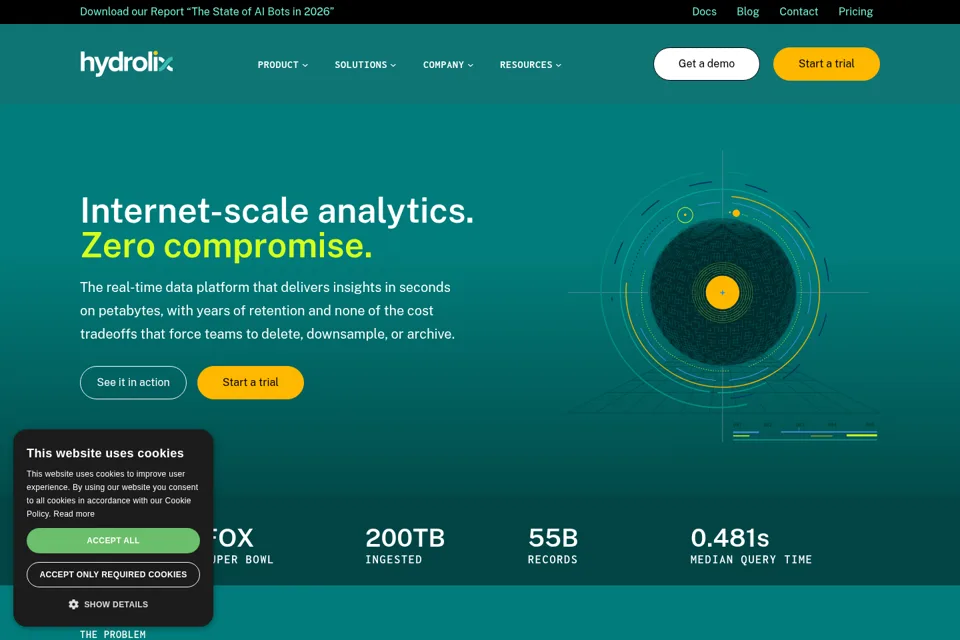960x640 pixels.
Task: Open the Blog link
Action: [748, 12]
